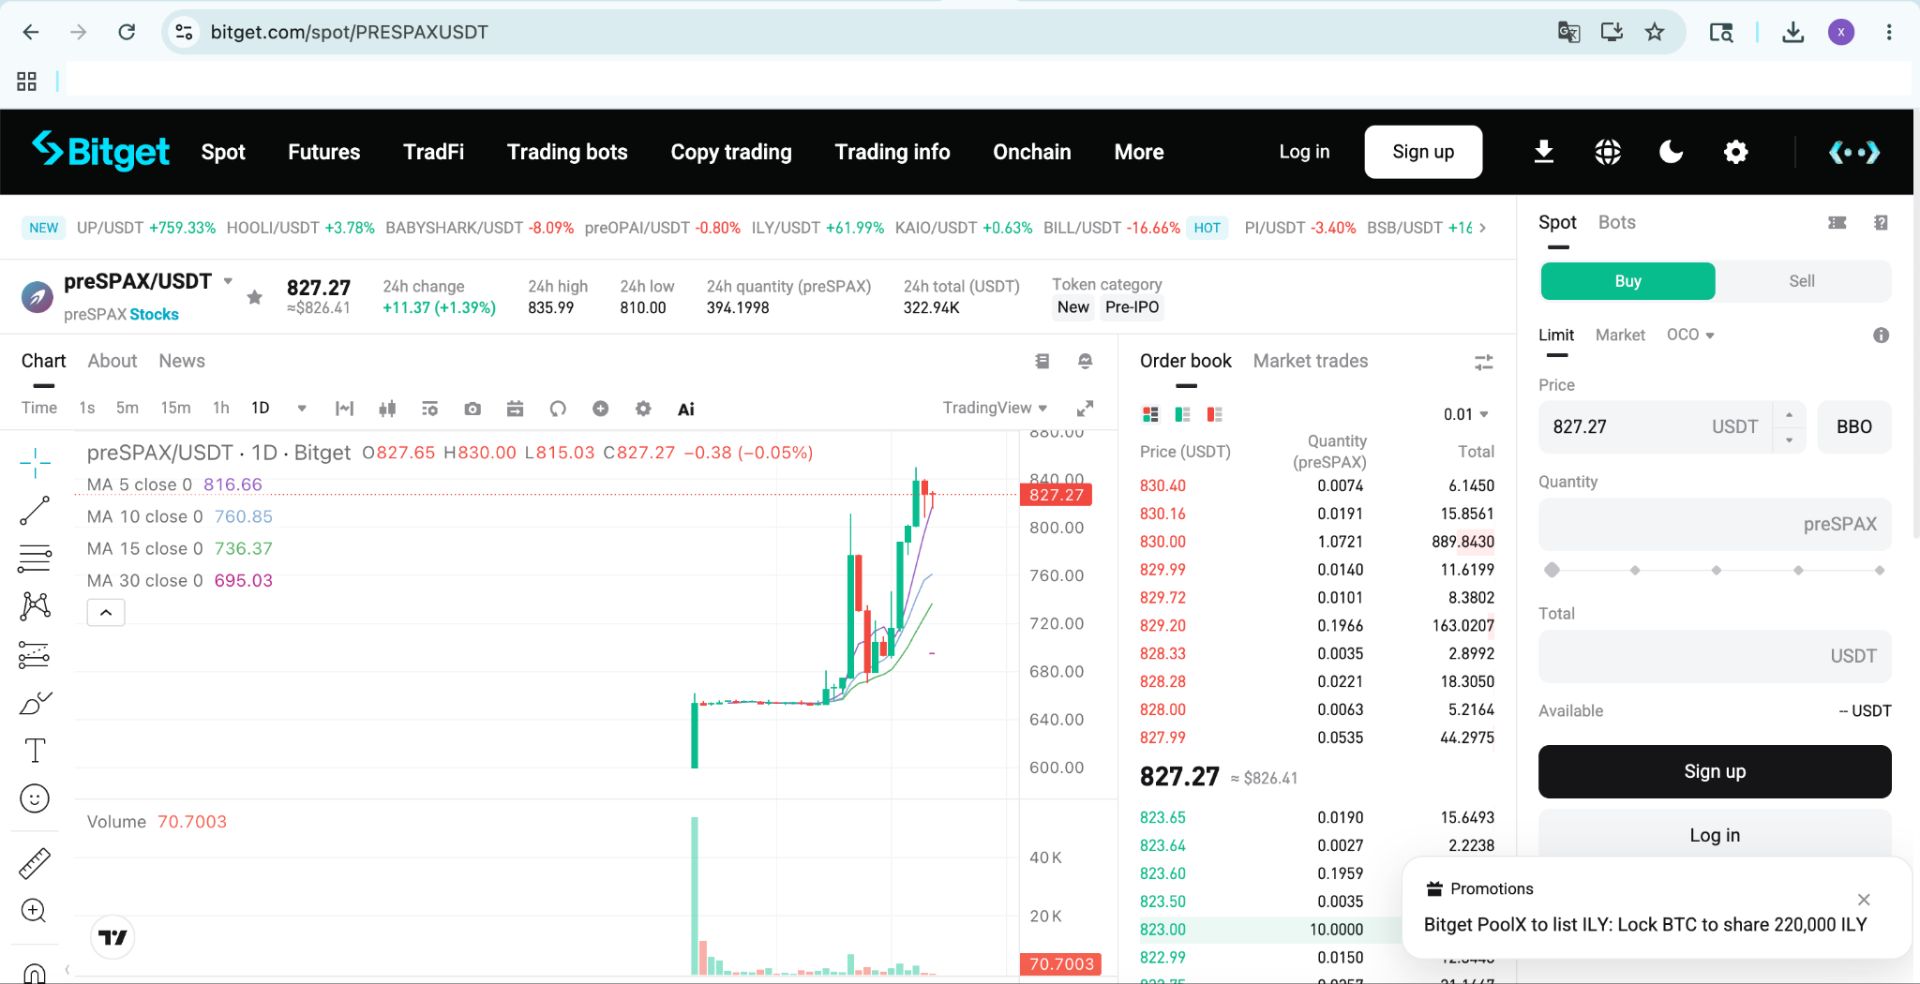Select the Market order type
Viewport: 1920px width, 984px height.
1620,335
